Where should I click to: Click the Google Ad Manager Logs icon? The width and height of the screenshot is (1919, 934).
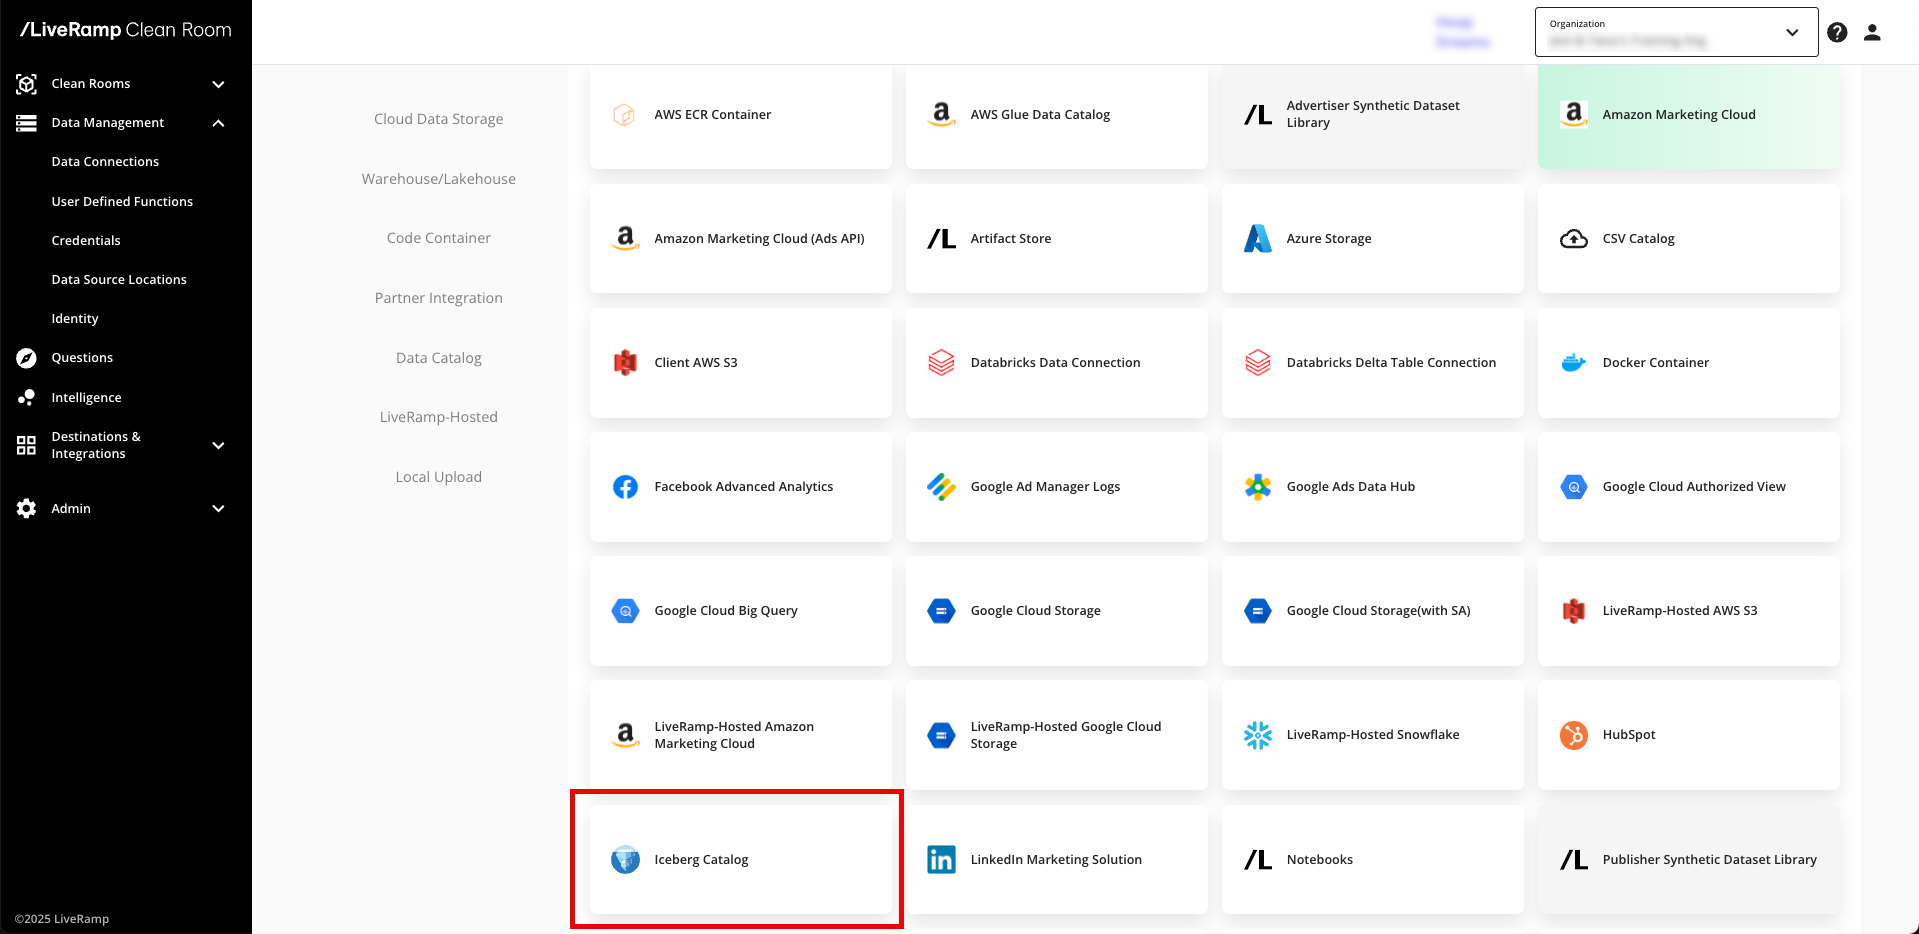point(941,487)
